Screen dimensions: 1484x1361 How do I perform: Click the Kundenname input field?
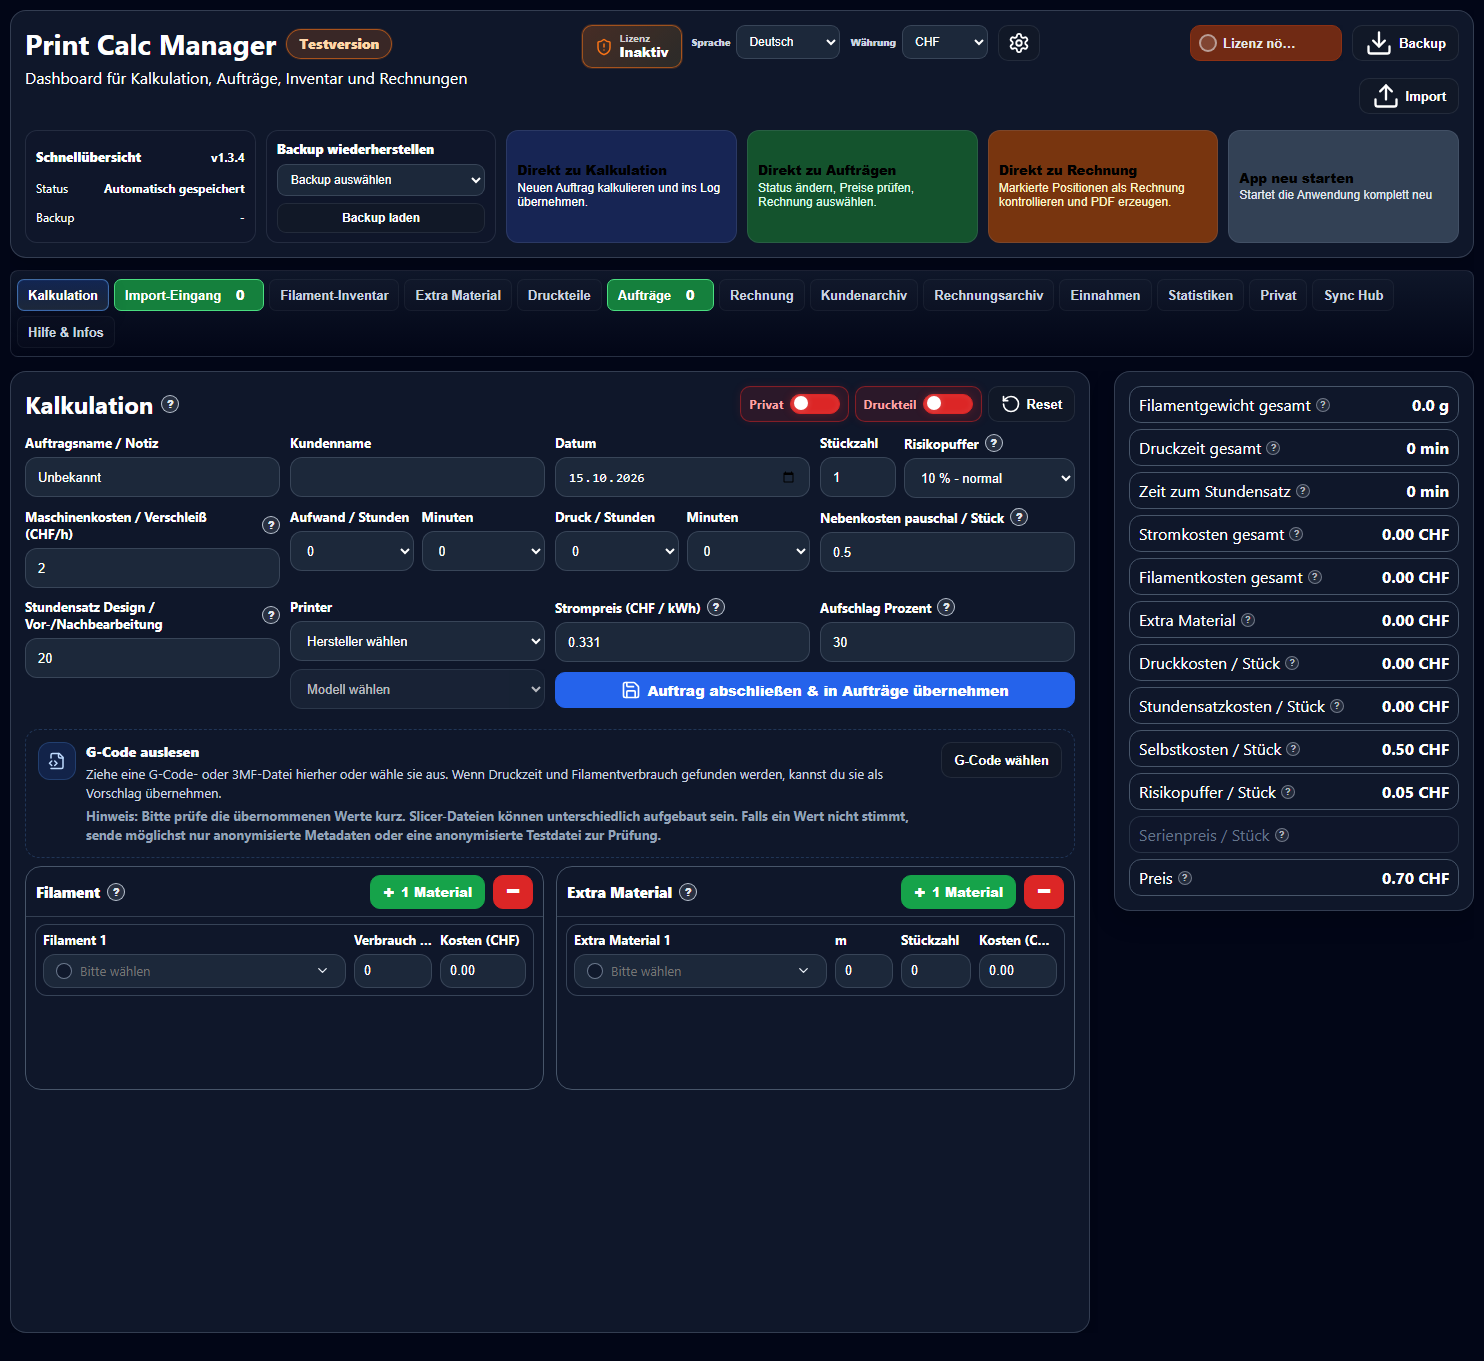click(x=417, y=477)
